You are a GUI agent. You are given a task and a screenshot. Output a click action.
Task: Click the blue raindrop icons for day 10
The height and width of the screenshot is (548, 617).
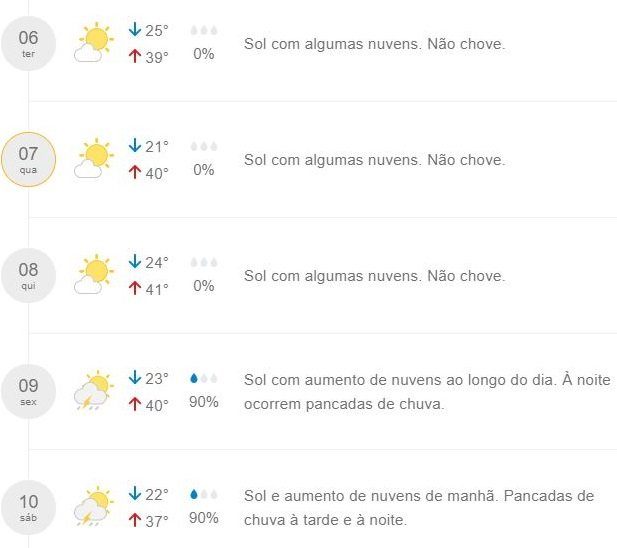[x=204, y=494]
